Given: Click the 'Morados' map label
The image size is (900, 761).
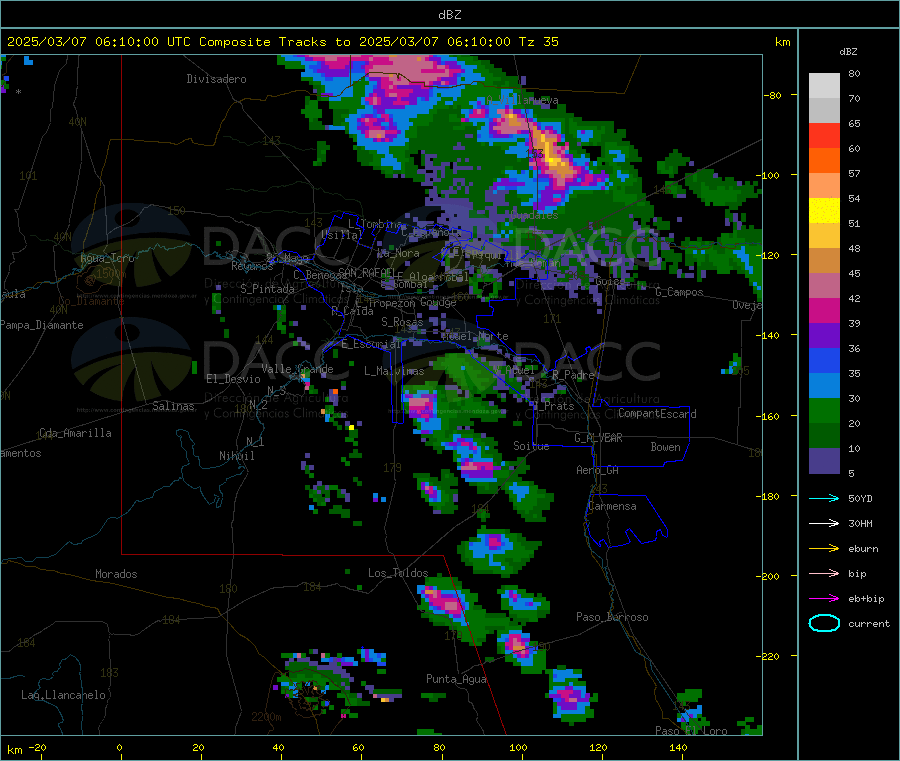Looking at the screenshot, I should click(116, 574).
